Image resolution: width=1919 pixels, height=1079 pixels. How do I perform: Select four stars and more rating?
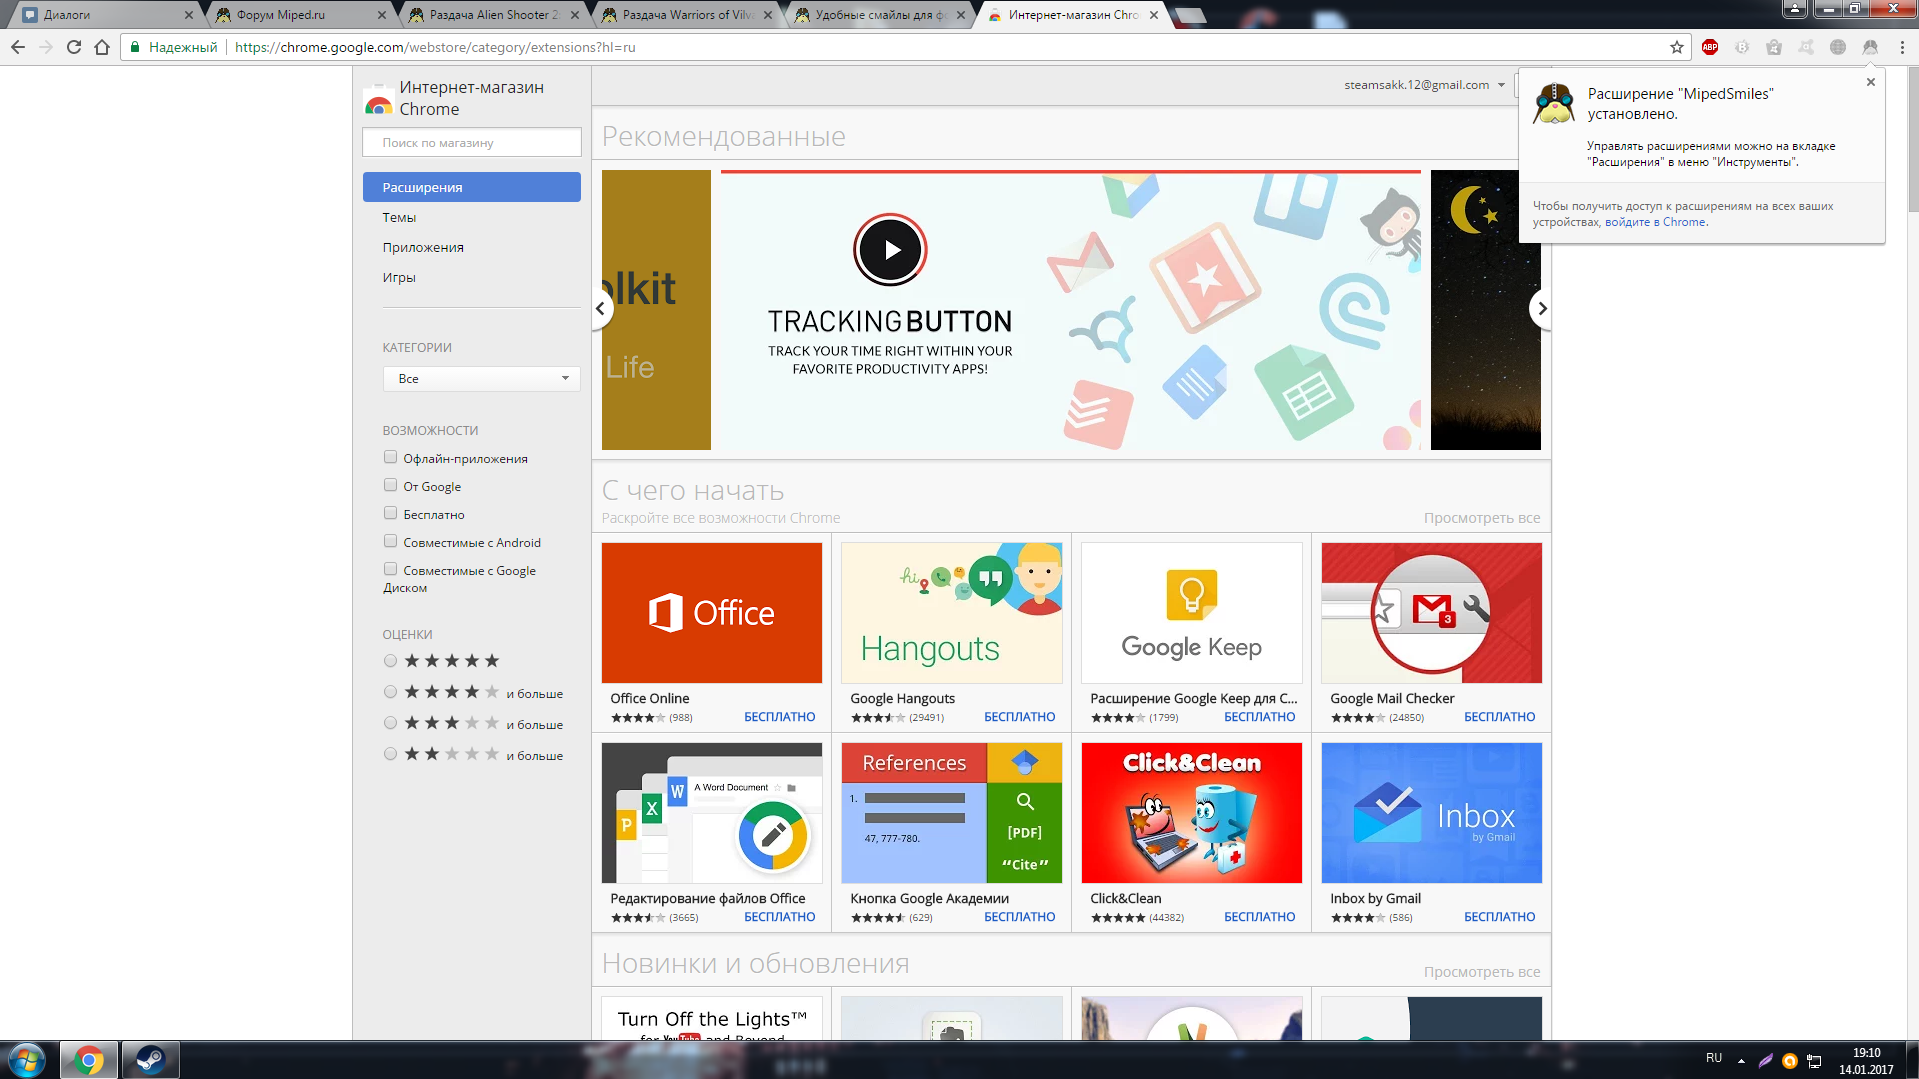(x=391, y=692)
